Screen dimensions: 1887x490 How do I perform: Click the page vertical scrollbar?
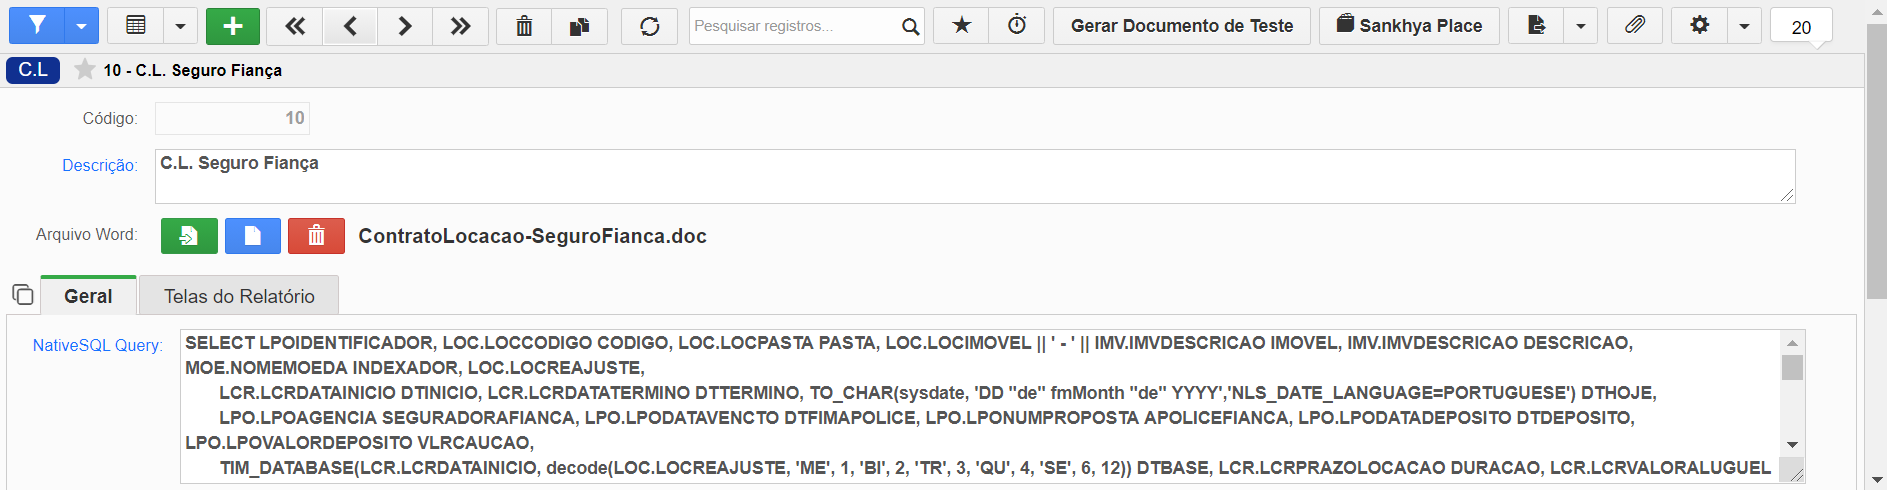tap(1876, 160)
